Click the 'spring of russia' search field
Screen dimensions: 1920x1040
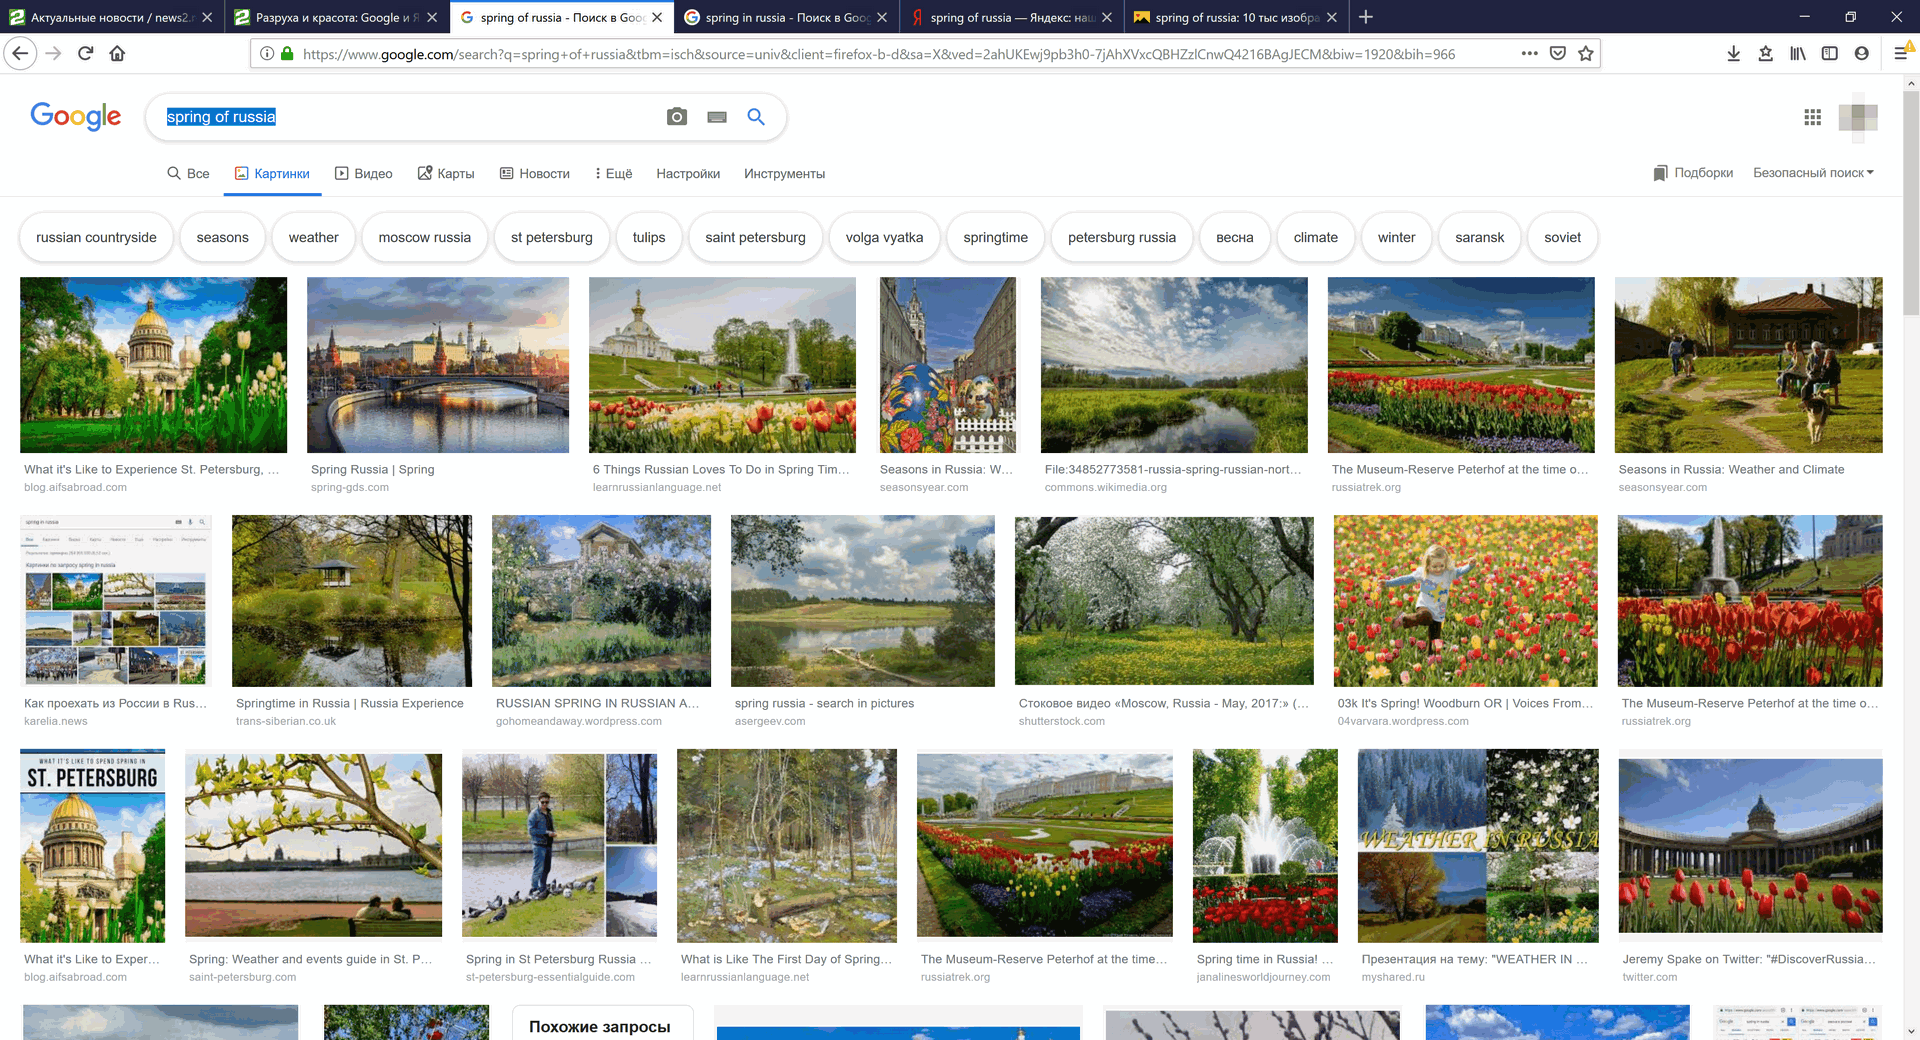[x=400, y=117]
